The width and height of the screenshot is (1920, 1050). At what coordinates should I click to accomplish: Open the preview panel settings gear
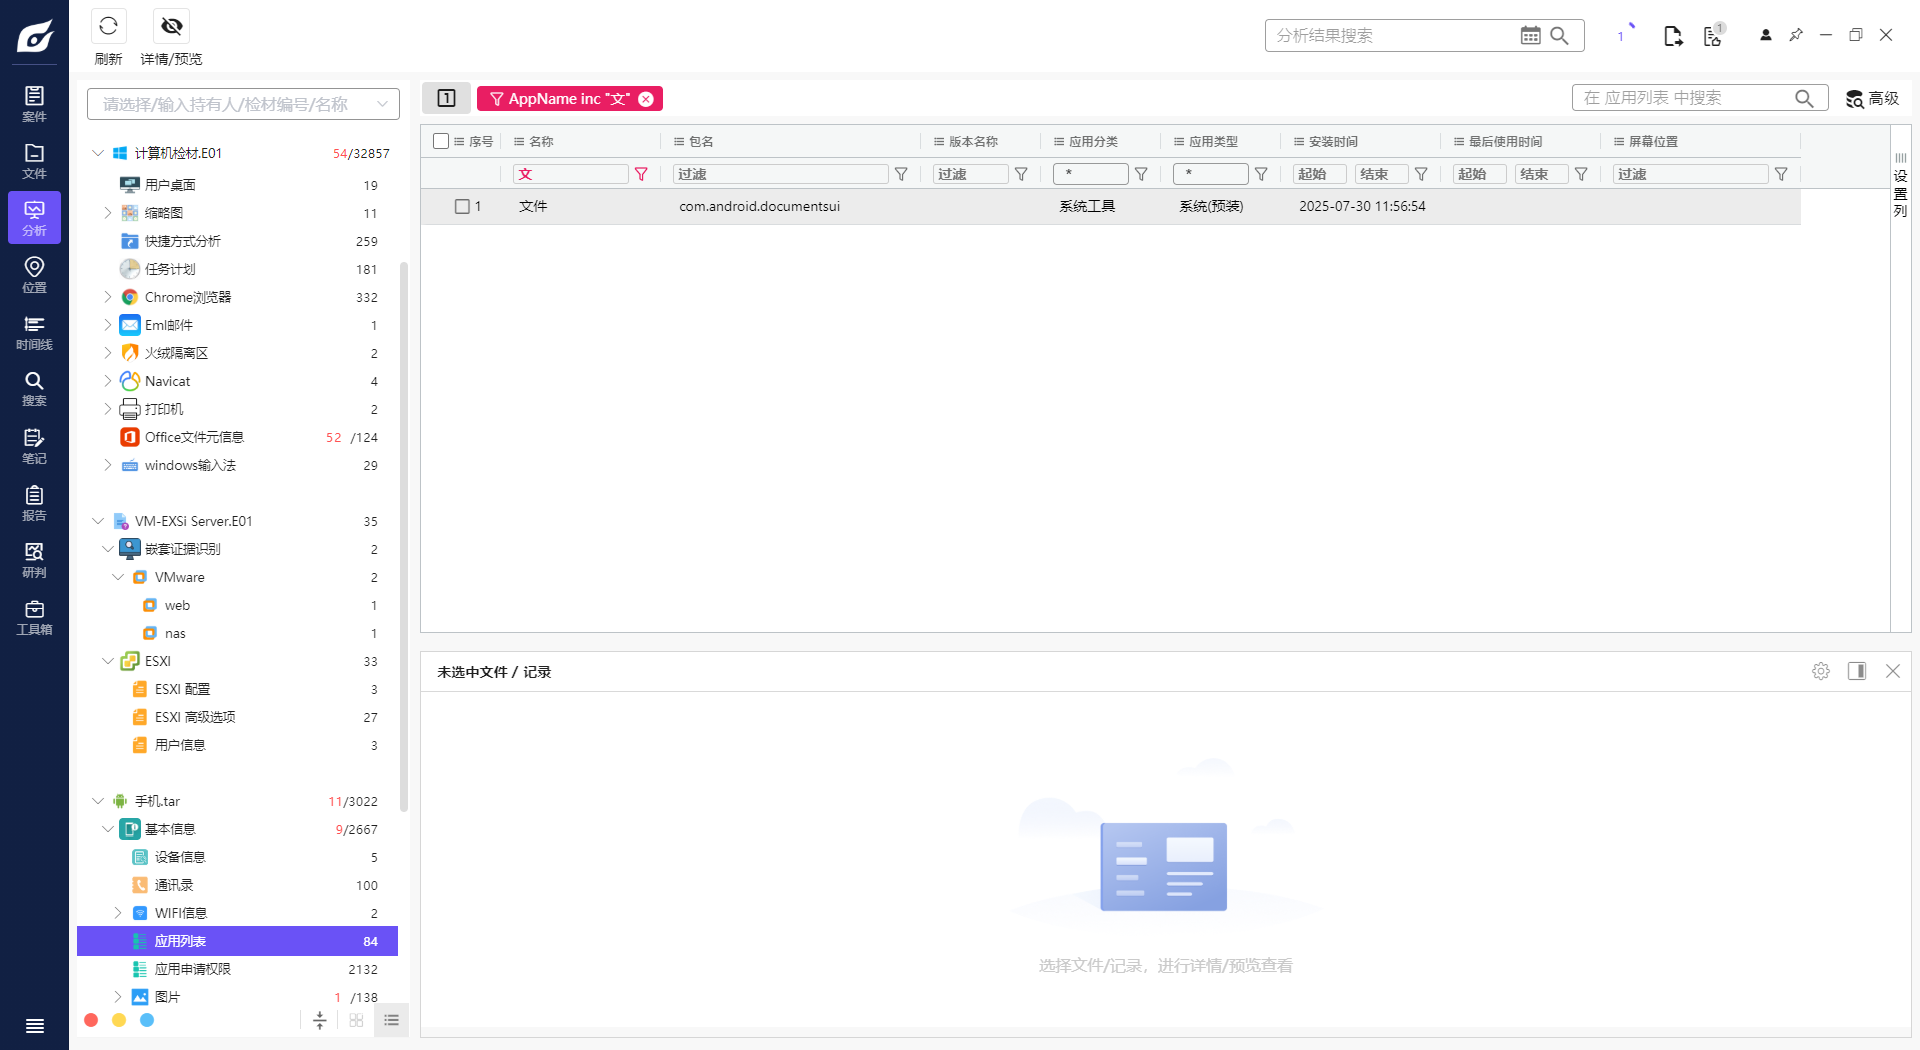tap(1820, 671)
